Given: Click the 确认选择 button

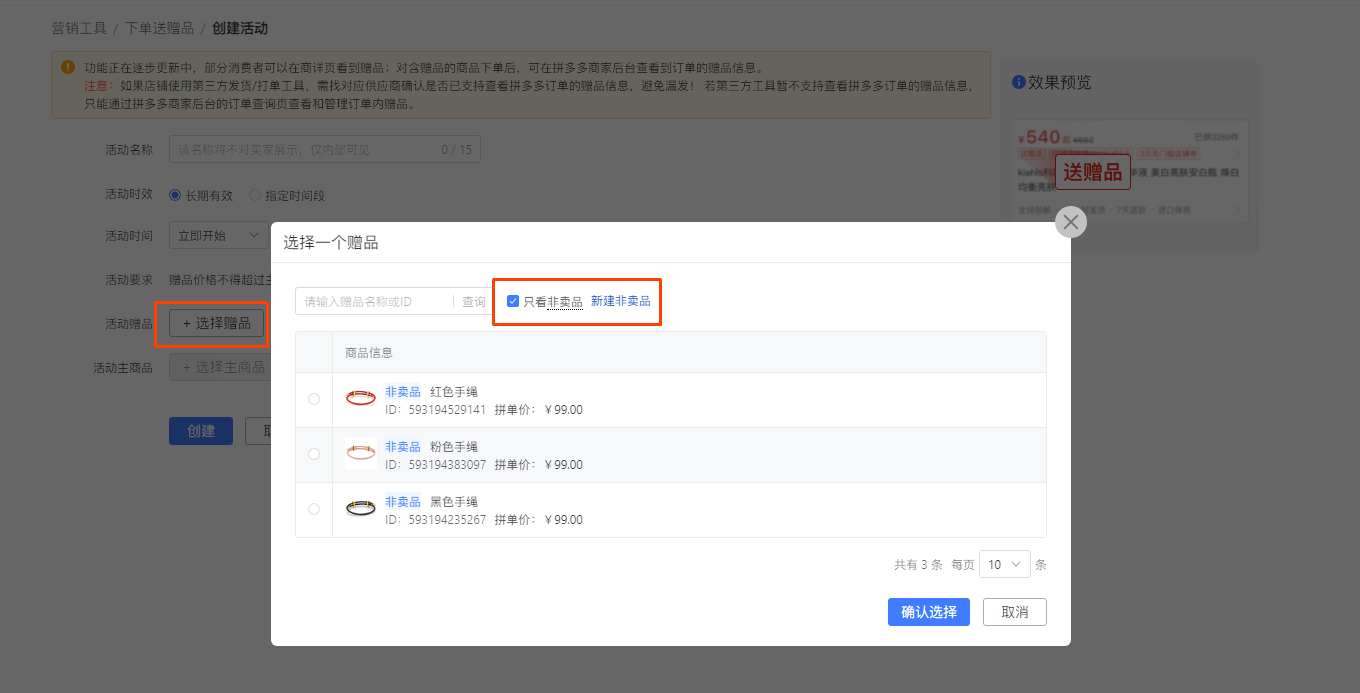Looking at the screenshot, I should tap(928, 612).
